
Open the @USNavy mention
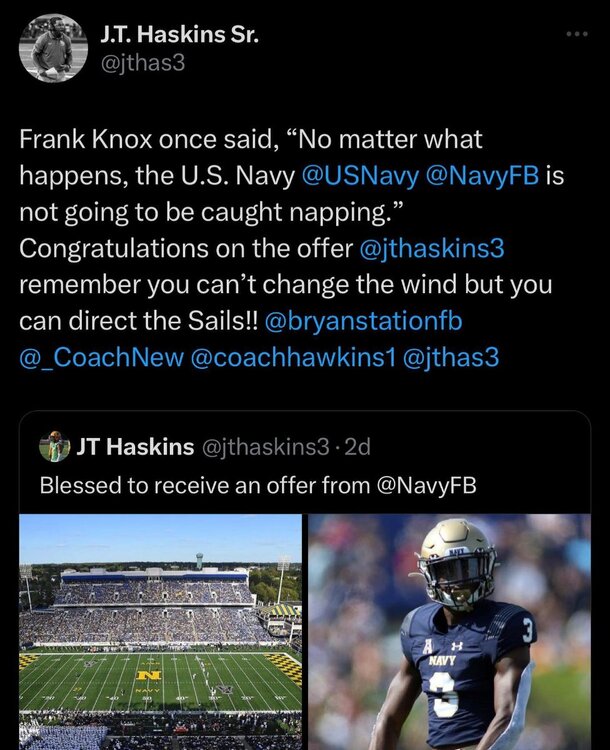coord(360,176)
